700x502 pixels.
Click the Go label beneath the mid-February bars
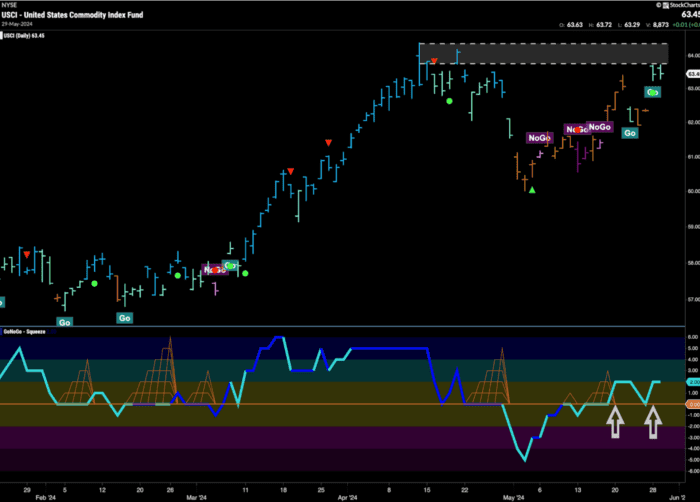click(x=125, y=318)
